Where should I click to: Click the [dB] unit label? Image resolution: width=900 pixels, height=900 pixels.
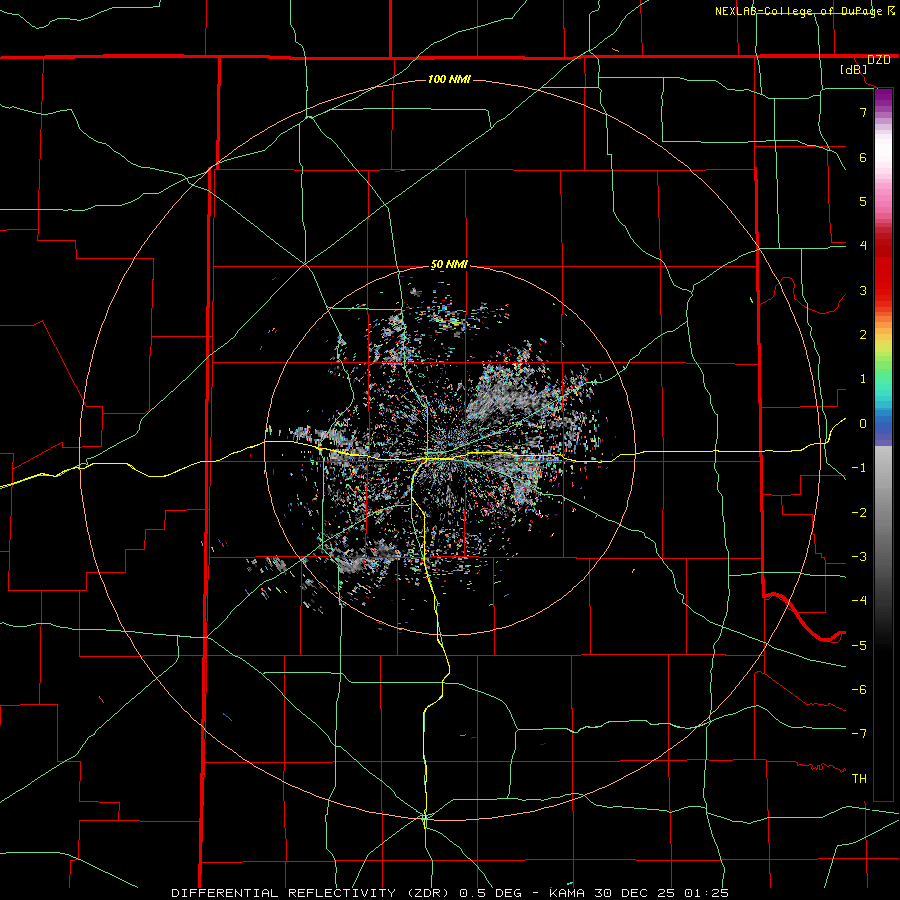click(x=854, y=70)
